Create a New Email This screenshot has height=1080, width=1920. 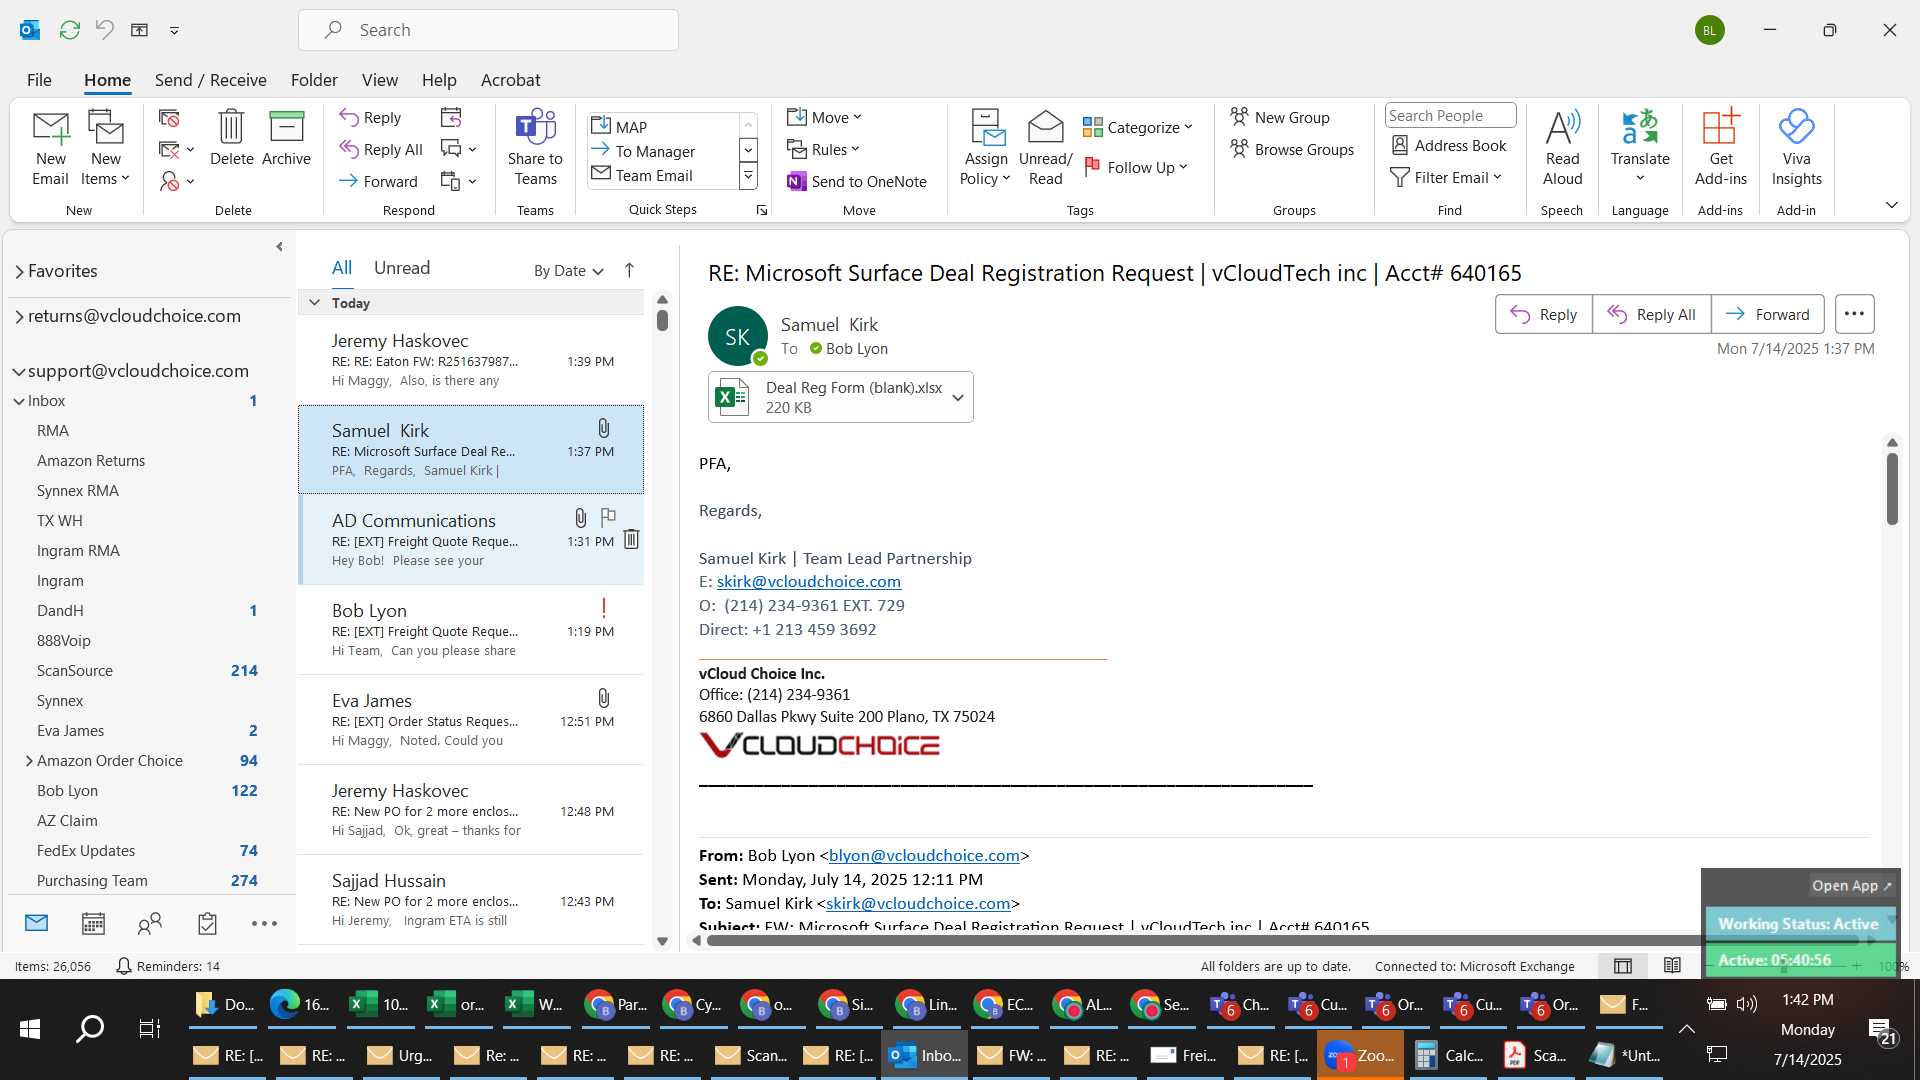click(x=50, y=148)
